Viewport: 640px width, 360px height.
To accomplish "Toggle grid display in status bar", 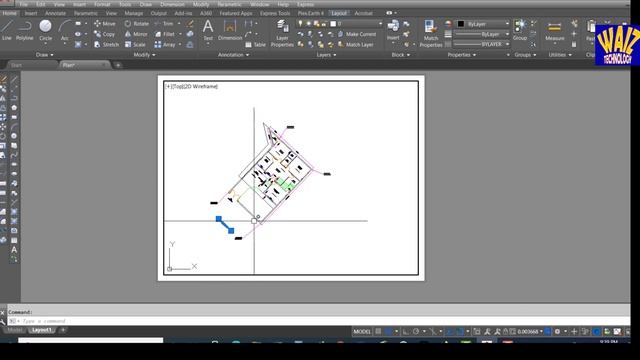I will [378, 331].
